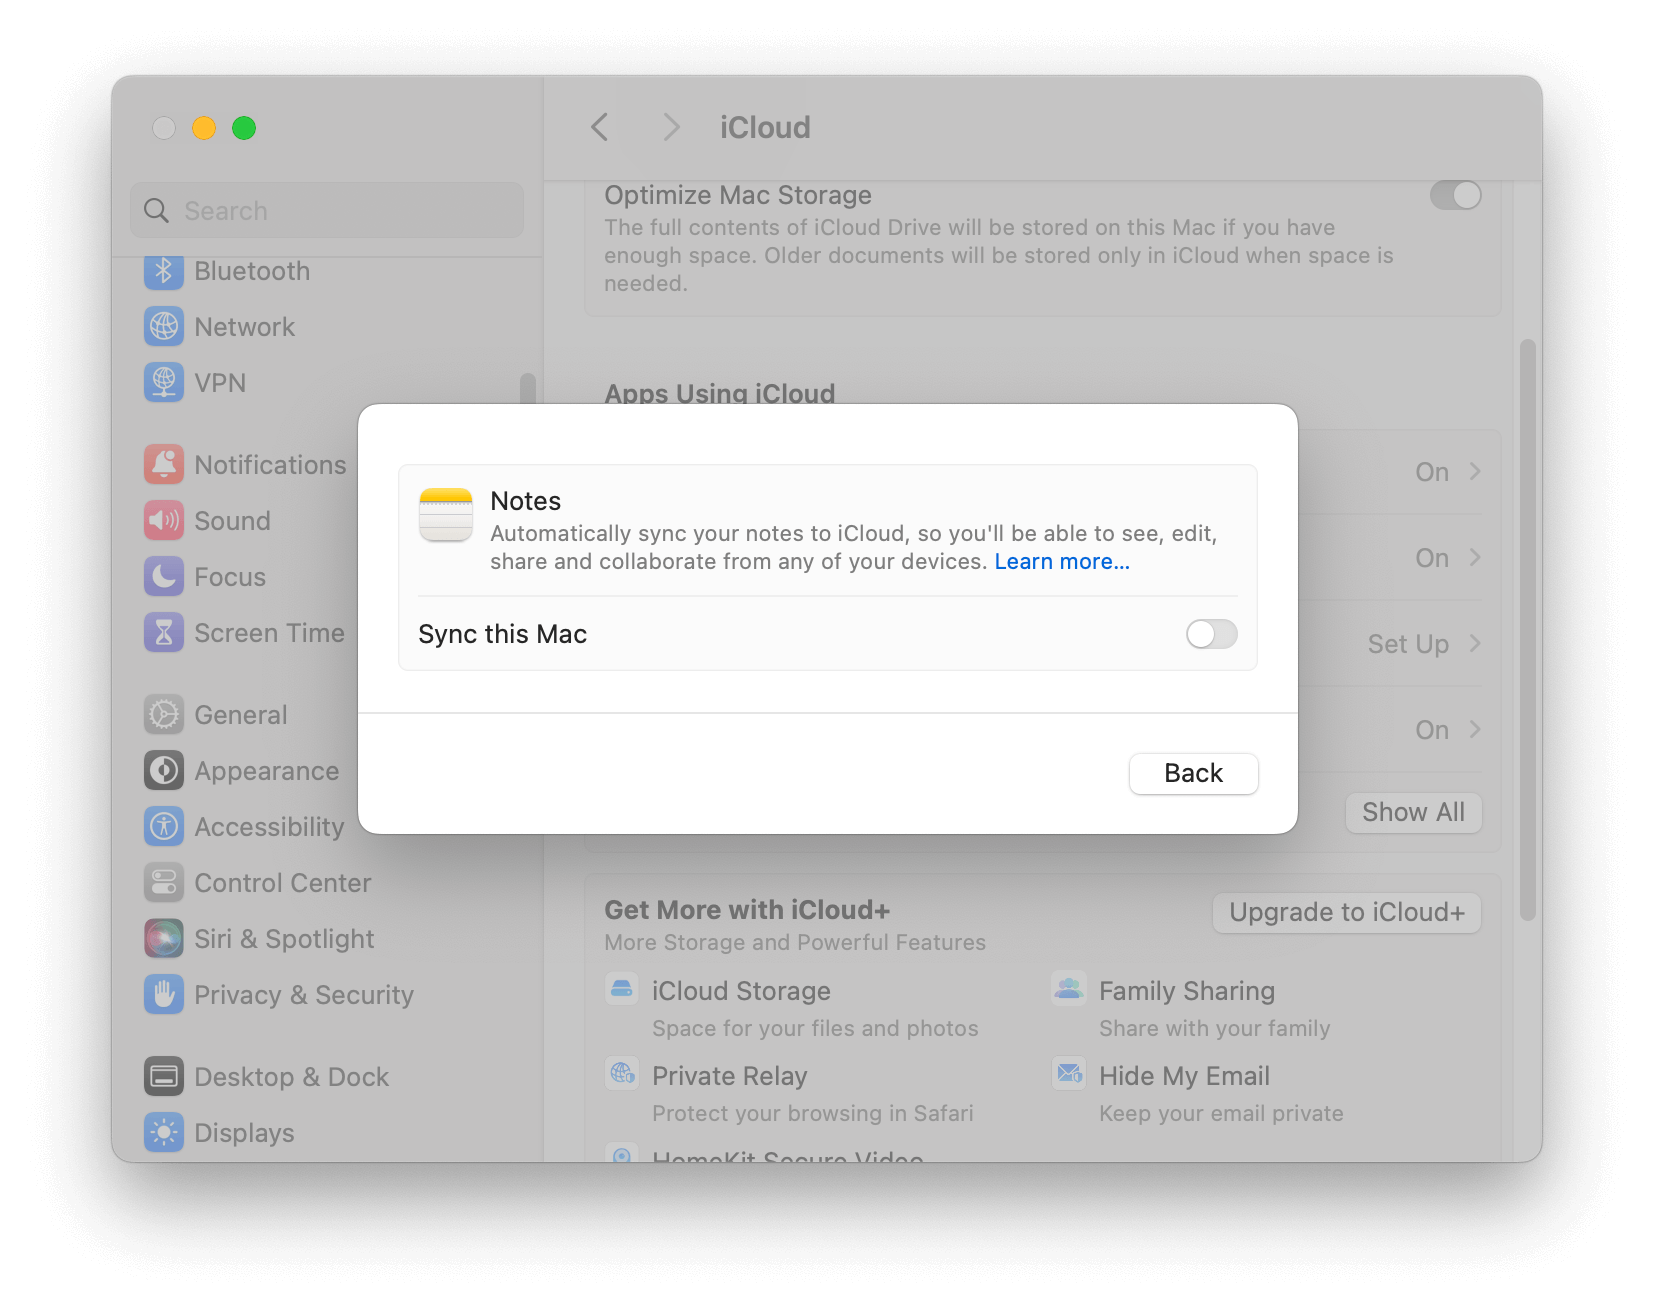
Task: Select Desktop & Dock icon
Action: point(164,1077)
